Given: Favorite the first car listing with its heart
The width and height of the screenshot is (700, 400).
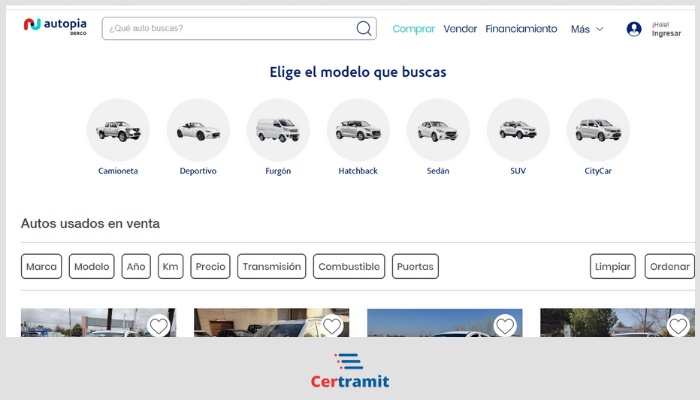Looking at the screenshot, I should 158,326.
